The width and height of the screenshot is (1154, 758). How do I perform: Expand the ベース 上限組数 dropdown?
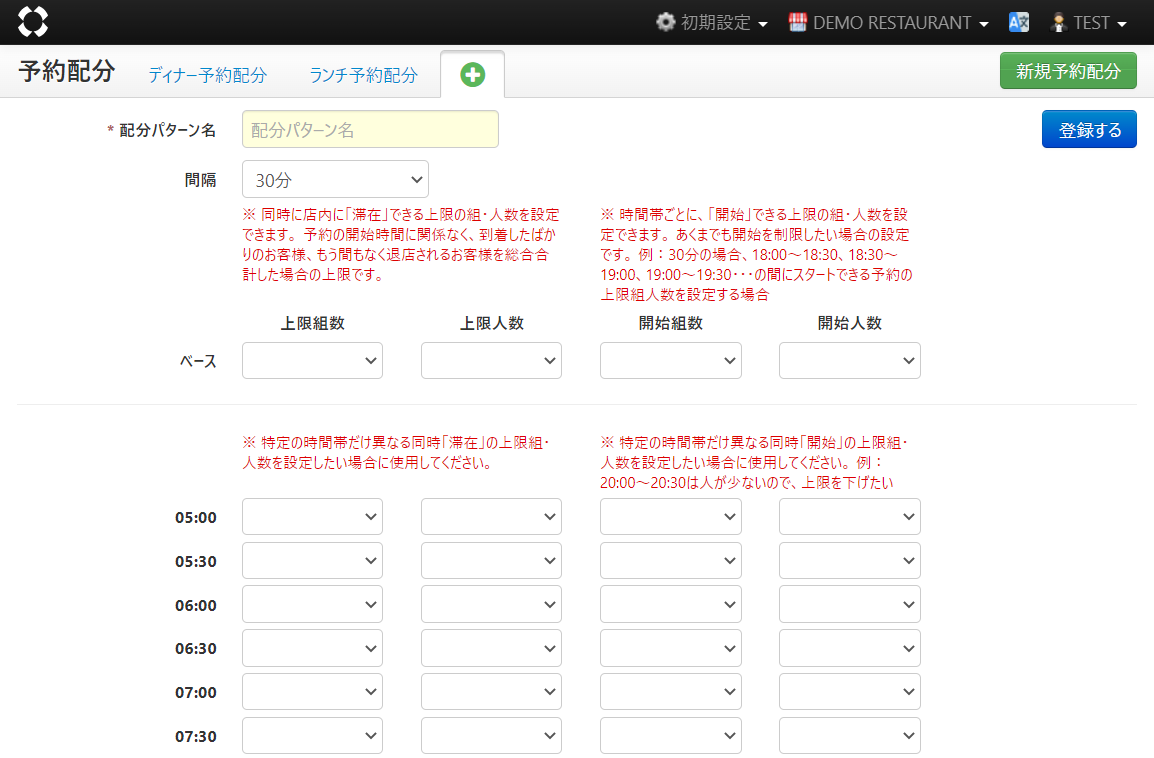click(x=312, y=361)
